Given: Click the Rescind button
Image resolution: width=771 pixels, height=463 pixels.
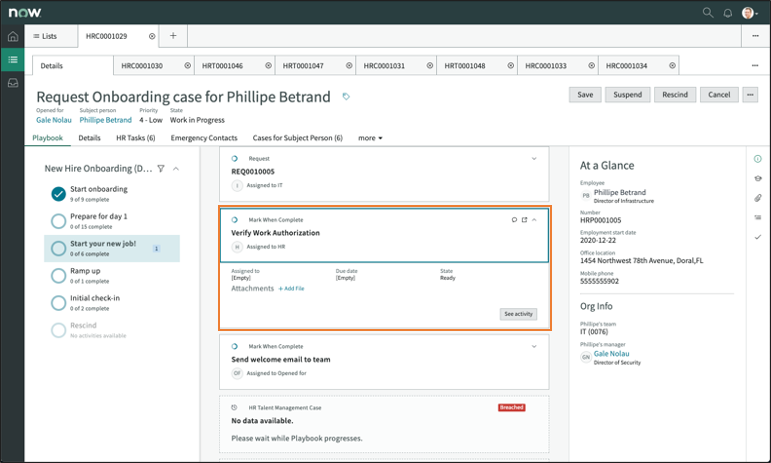Looking at the screenshot, I should [x=675, y=95].
